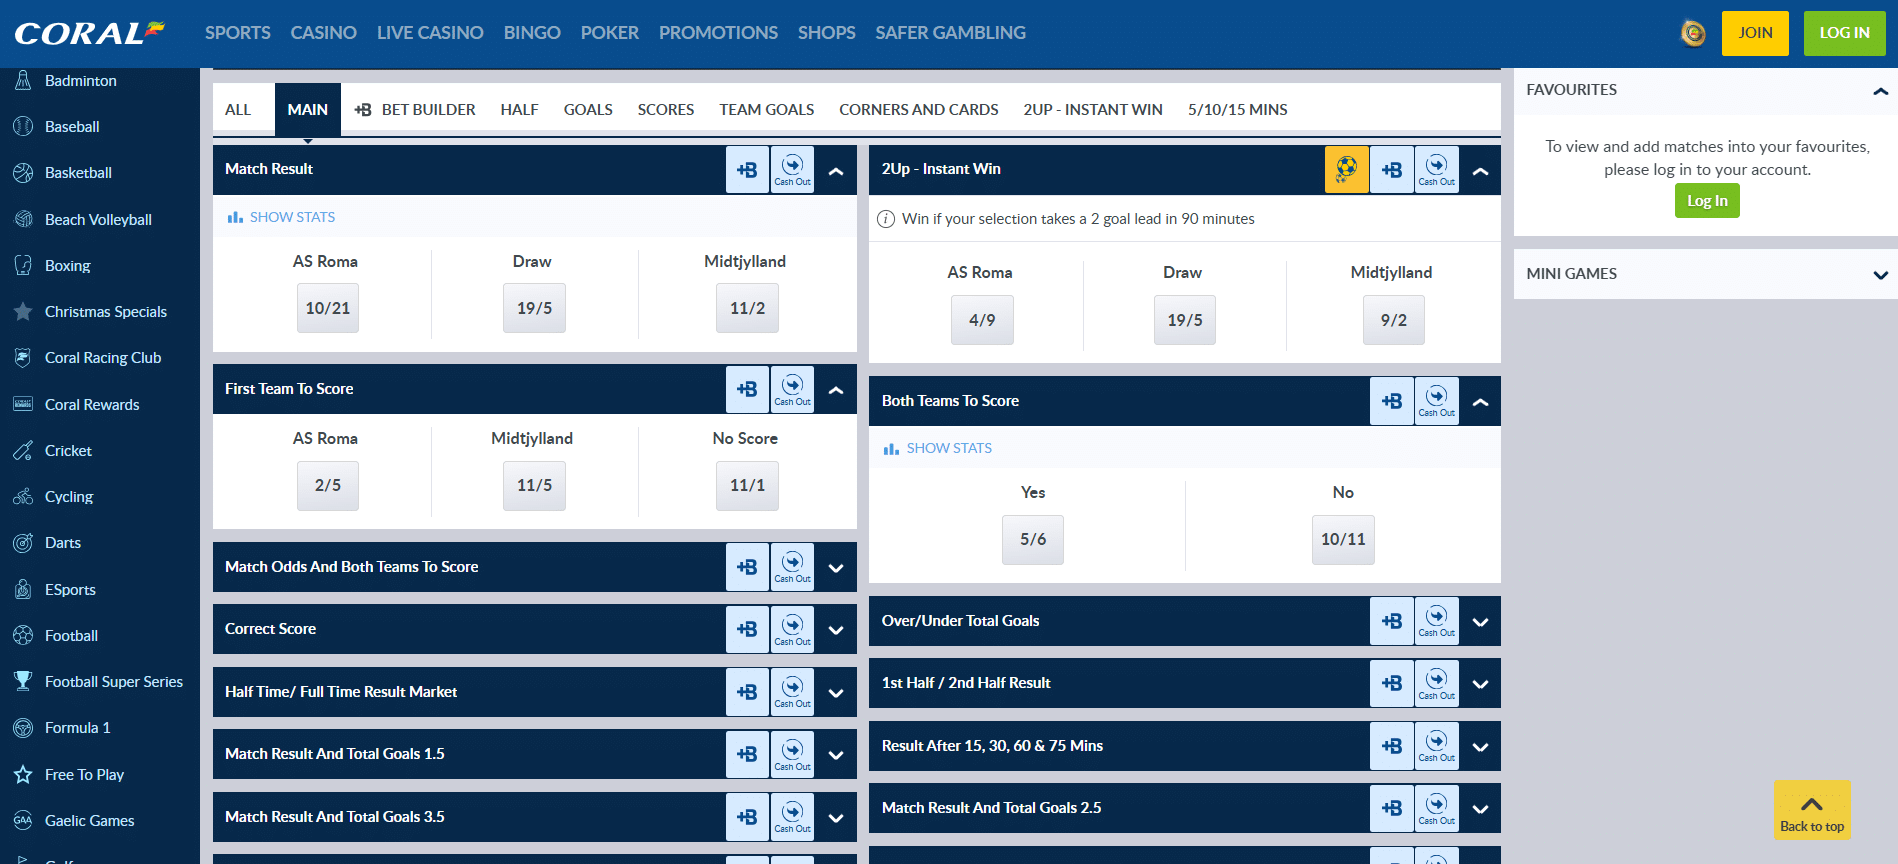Image resolution: width=1898 pixels, height=864 pixels.
Task: Open the GOALS tab
Action: 588,110
